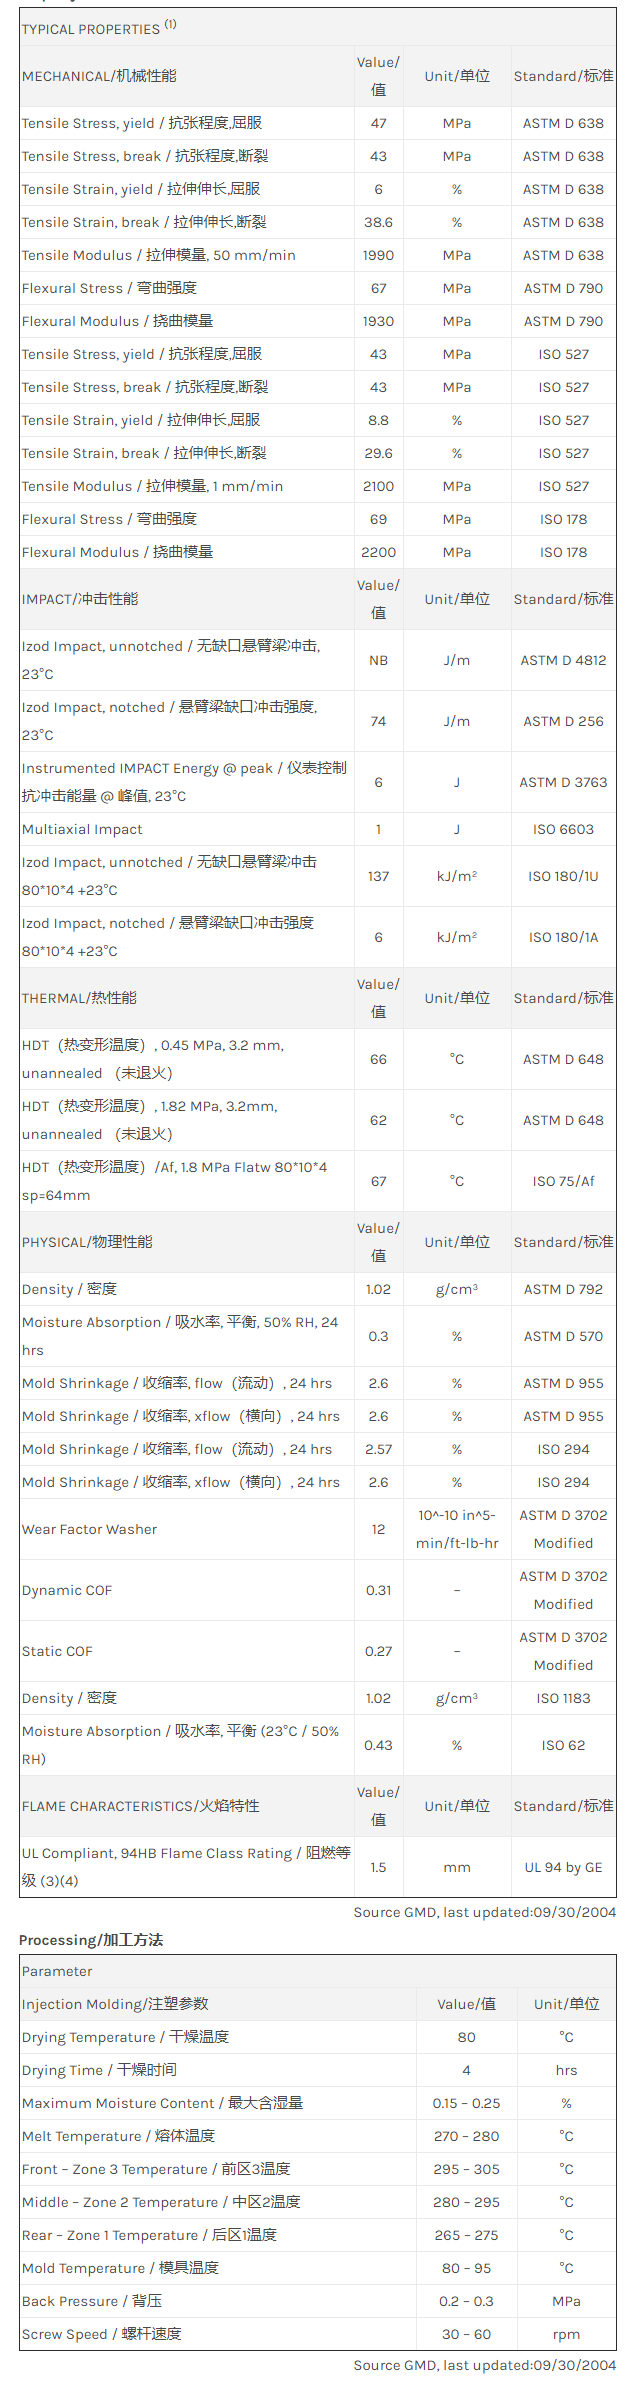Viewport: 626px width, 2397px height.
Task: Select the FLAME CHARACTERISTICS/火焰特性 header
Action: point(140,1806)
